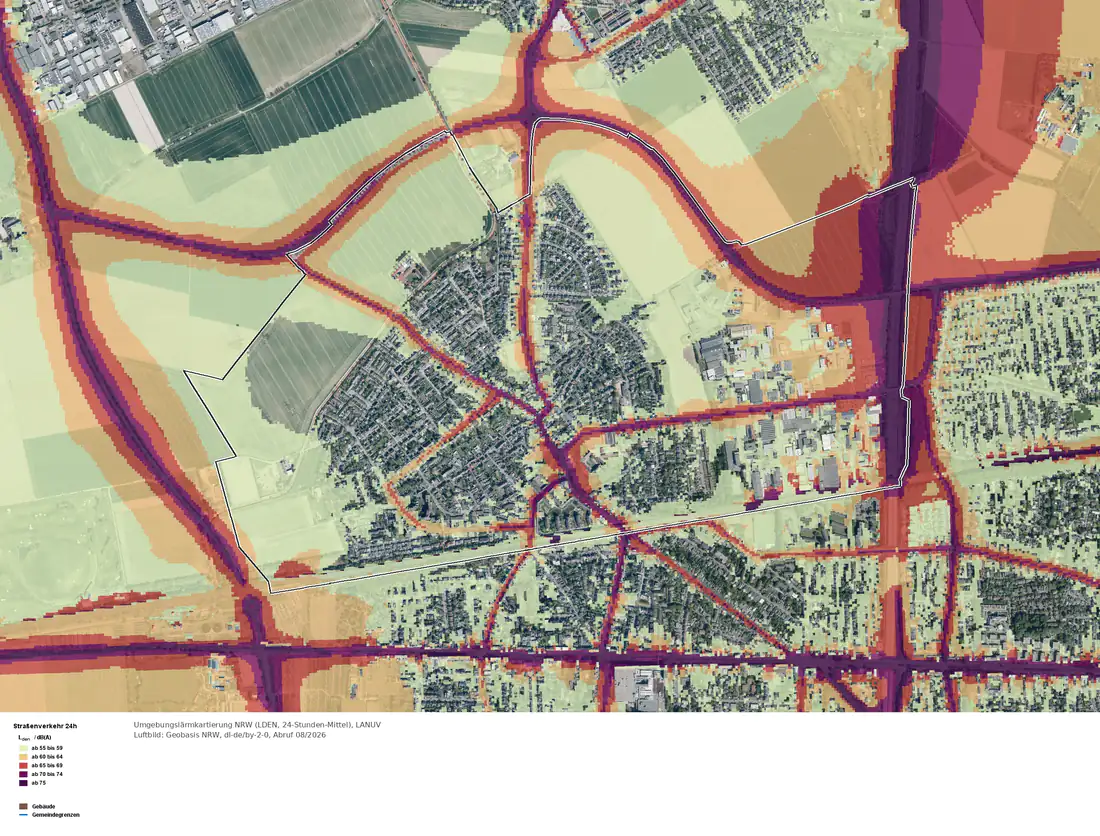The image size is (1100, 836).
Task: Click the 'ab 65 bis 69' text label
Action: [x=47, y=766]
